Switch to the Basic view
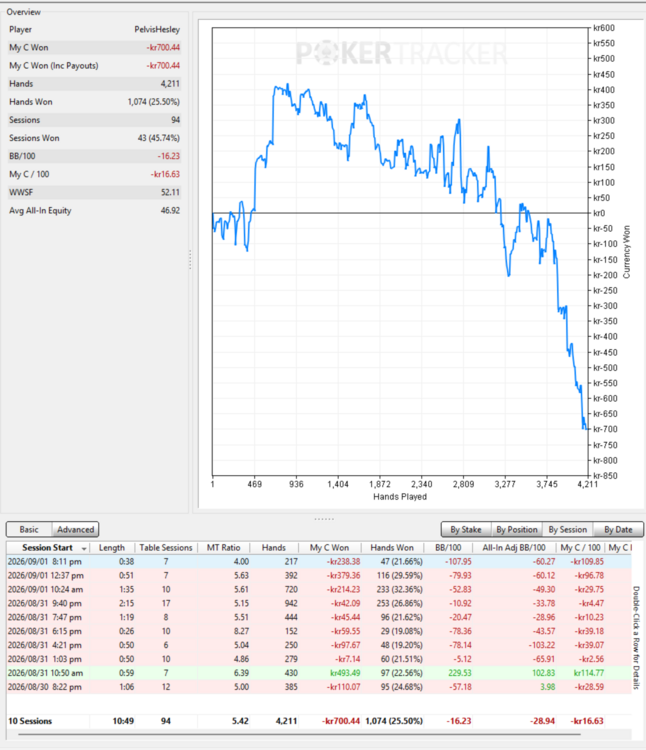The width and height of the screenshot is (646, 750). click(29, 529)
